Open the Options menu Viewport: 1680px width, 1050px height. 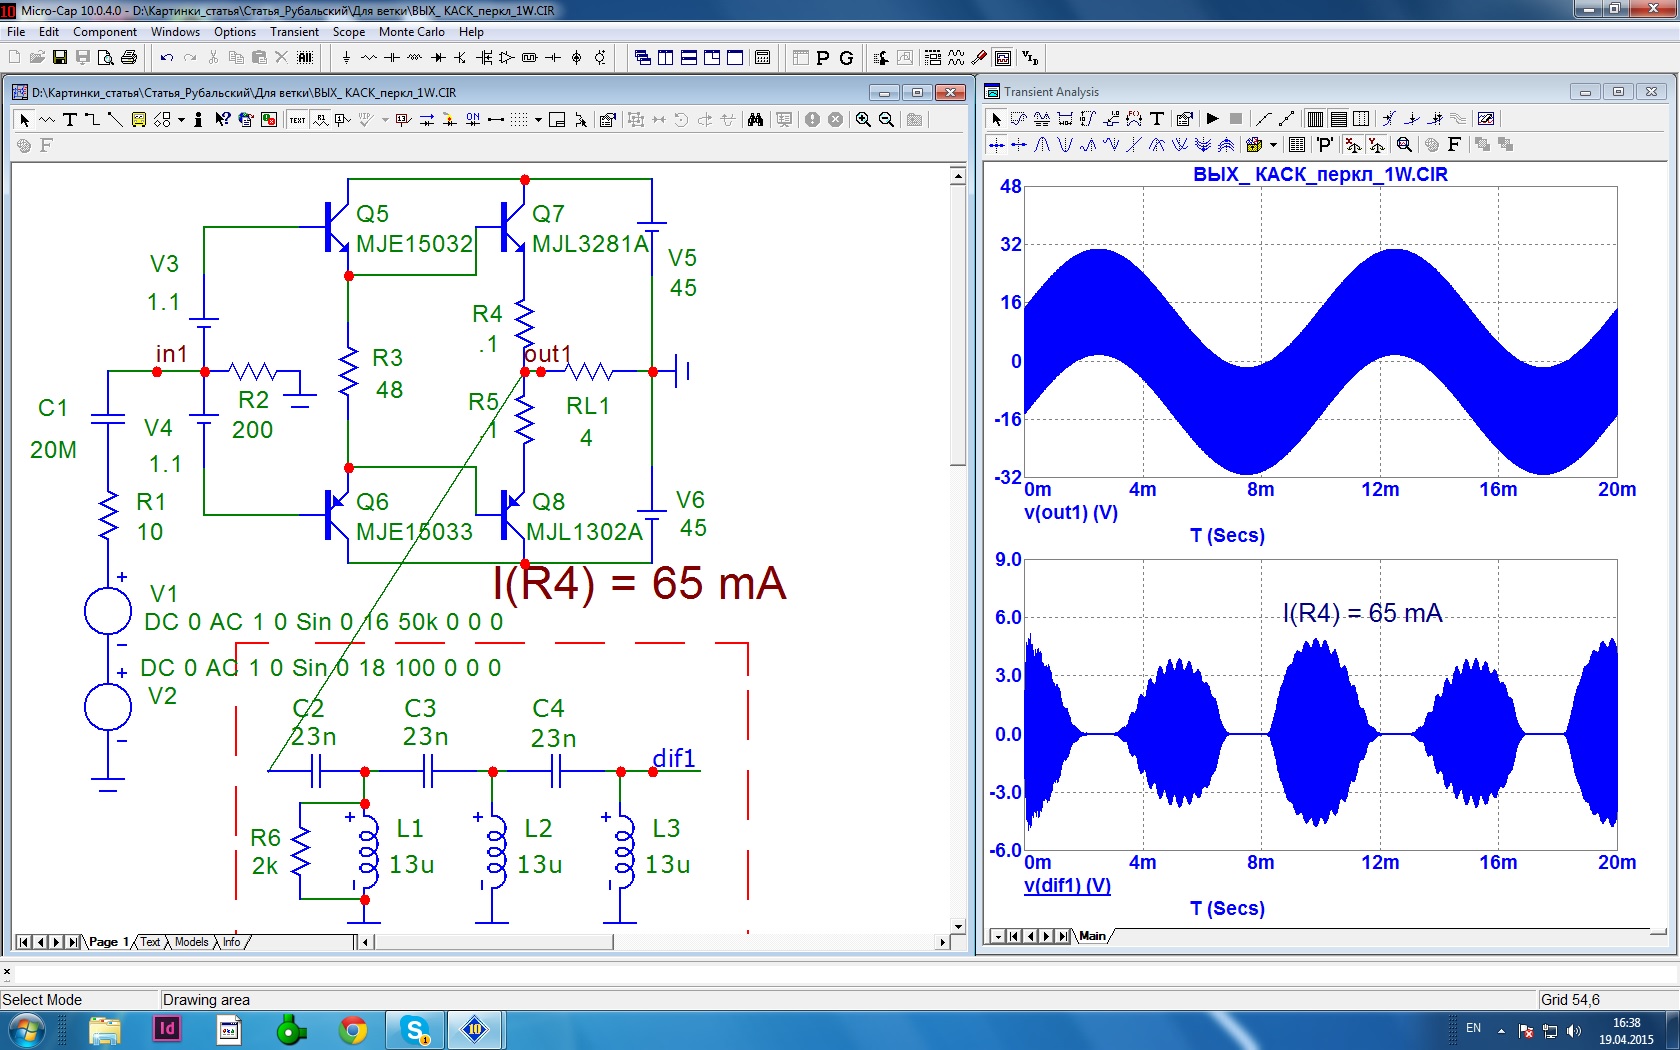pos(235,32)
